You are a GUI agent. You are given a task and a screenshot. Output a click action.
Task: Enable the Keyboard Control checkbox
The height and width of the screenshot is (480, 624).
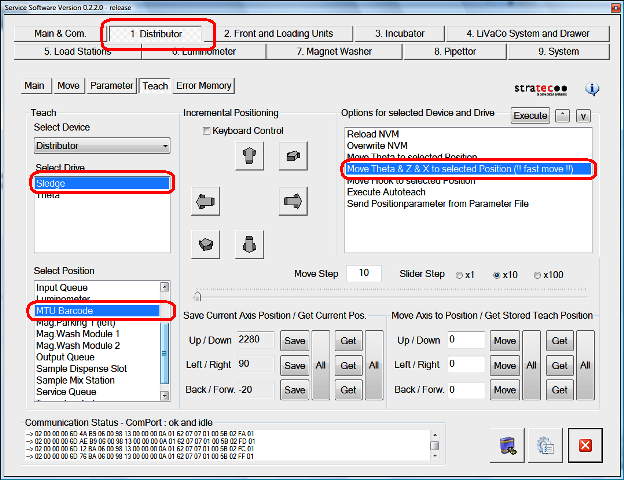pyautogui.click(x=207, y=131)
